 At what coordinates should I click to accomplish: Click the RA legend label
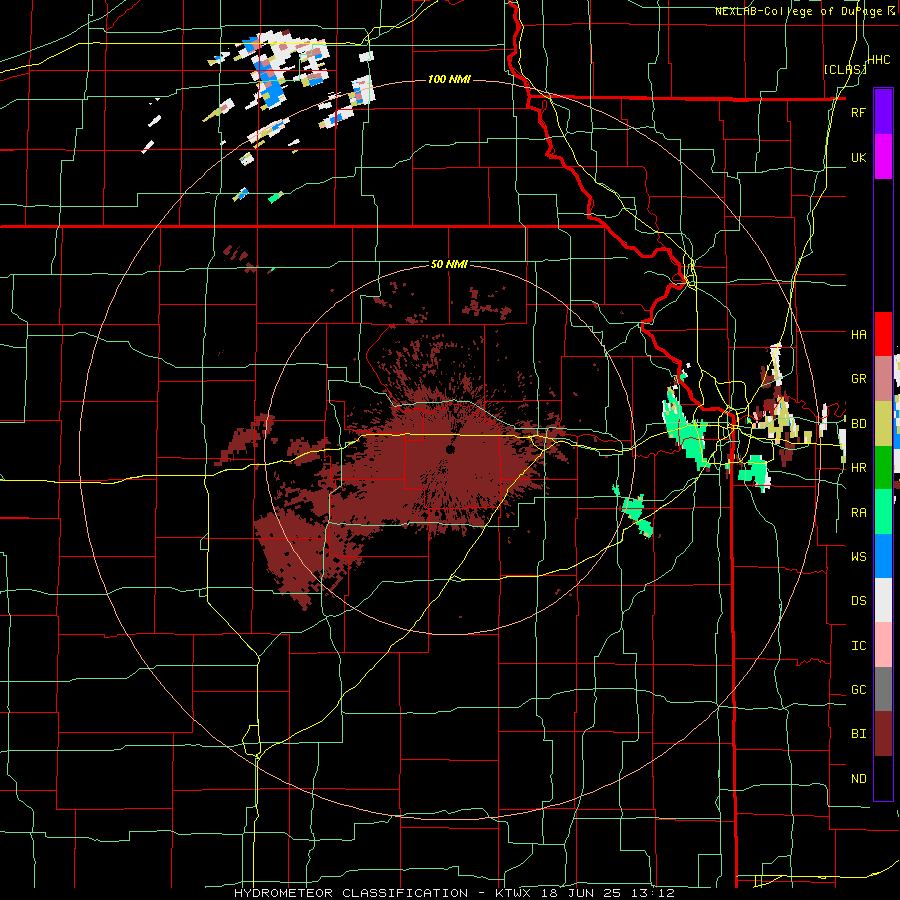[858, 512]
